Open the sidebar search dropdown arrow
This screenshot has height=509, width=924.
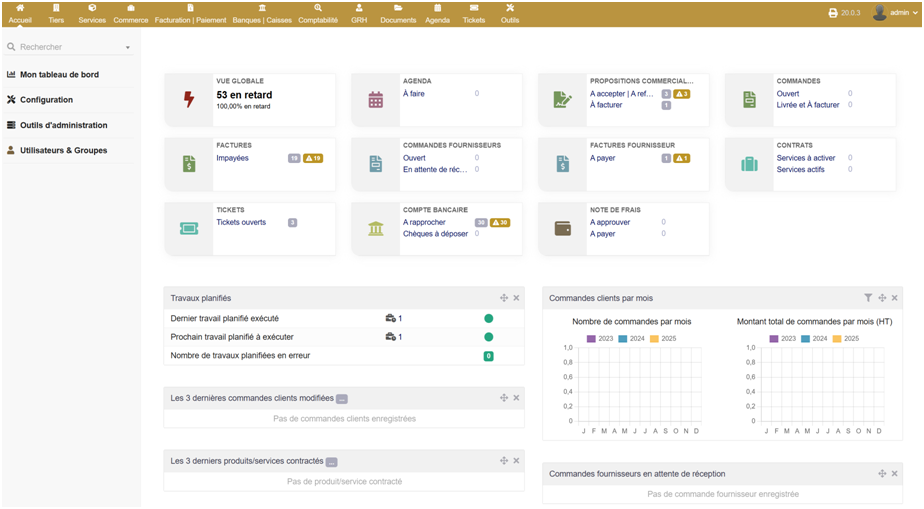click(x=128, y=47)
